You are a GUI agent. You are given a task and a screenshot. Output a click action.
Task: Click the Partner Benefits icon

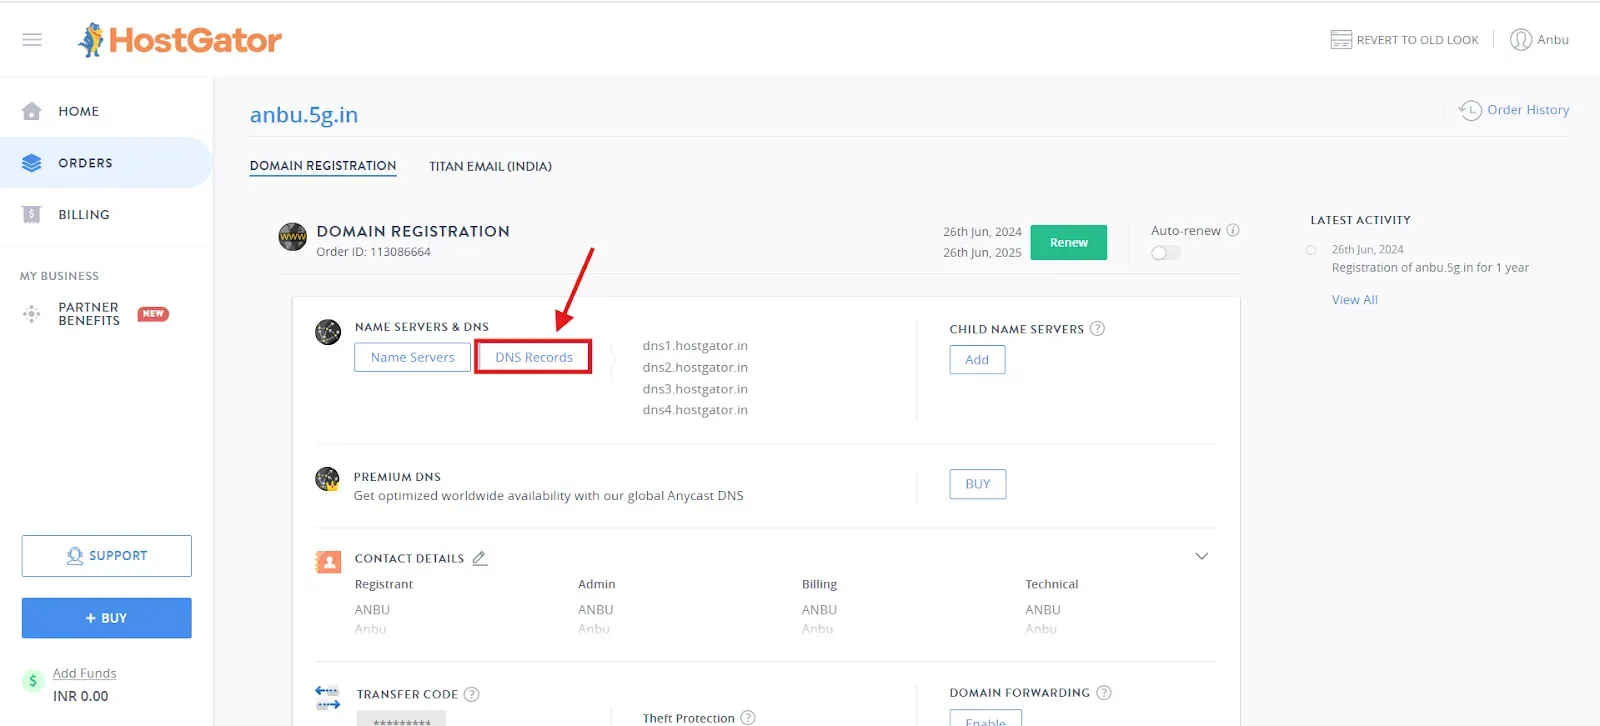(32, 314)
